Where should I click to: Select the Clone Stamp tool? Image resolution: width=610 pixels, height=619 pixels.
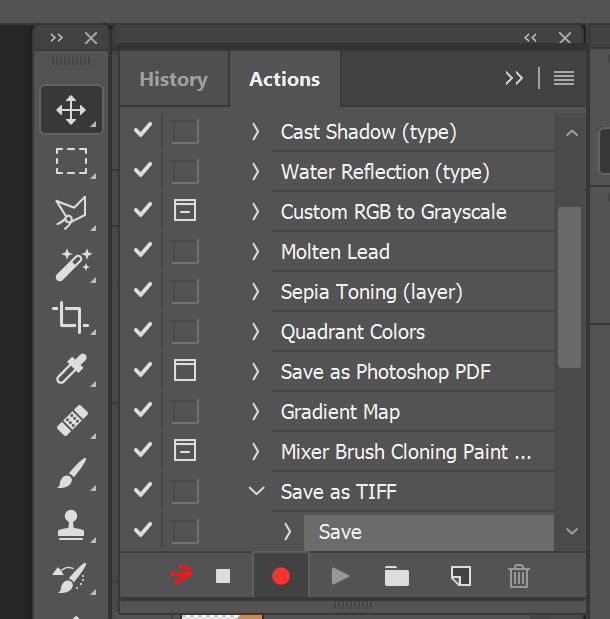coord(71,525)
